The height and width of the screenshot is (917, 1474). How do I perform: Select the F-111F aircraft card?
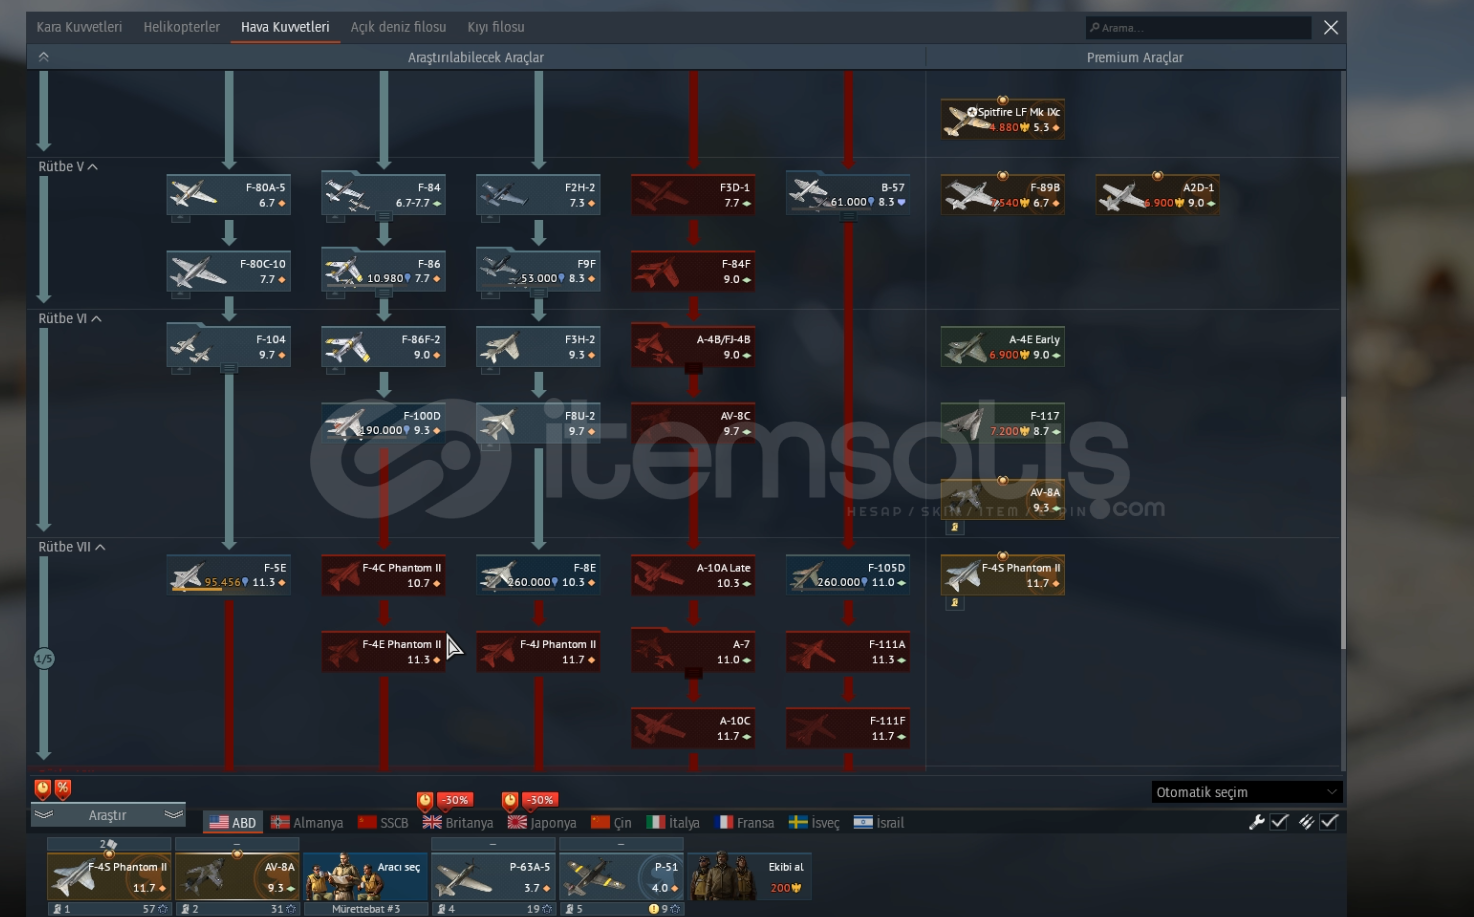click(848, 728)
